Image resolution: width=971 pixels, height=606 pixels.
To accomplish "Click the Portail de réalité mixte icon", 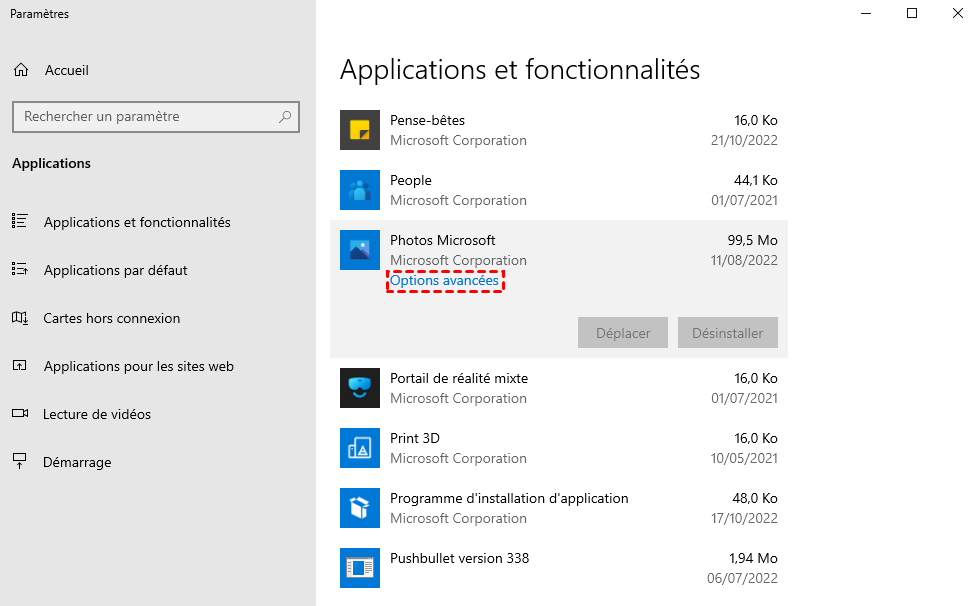I will pos(360,388).
